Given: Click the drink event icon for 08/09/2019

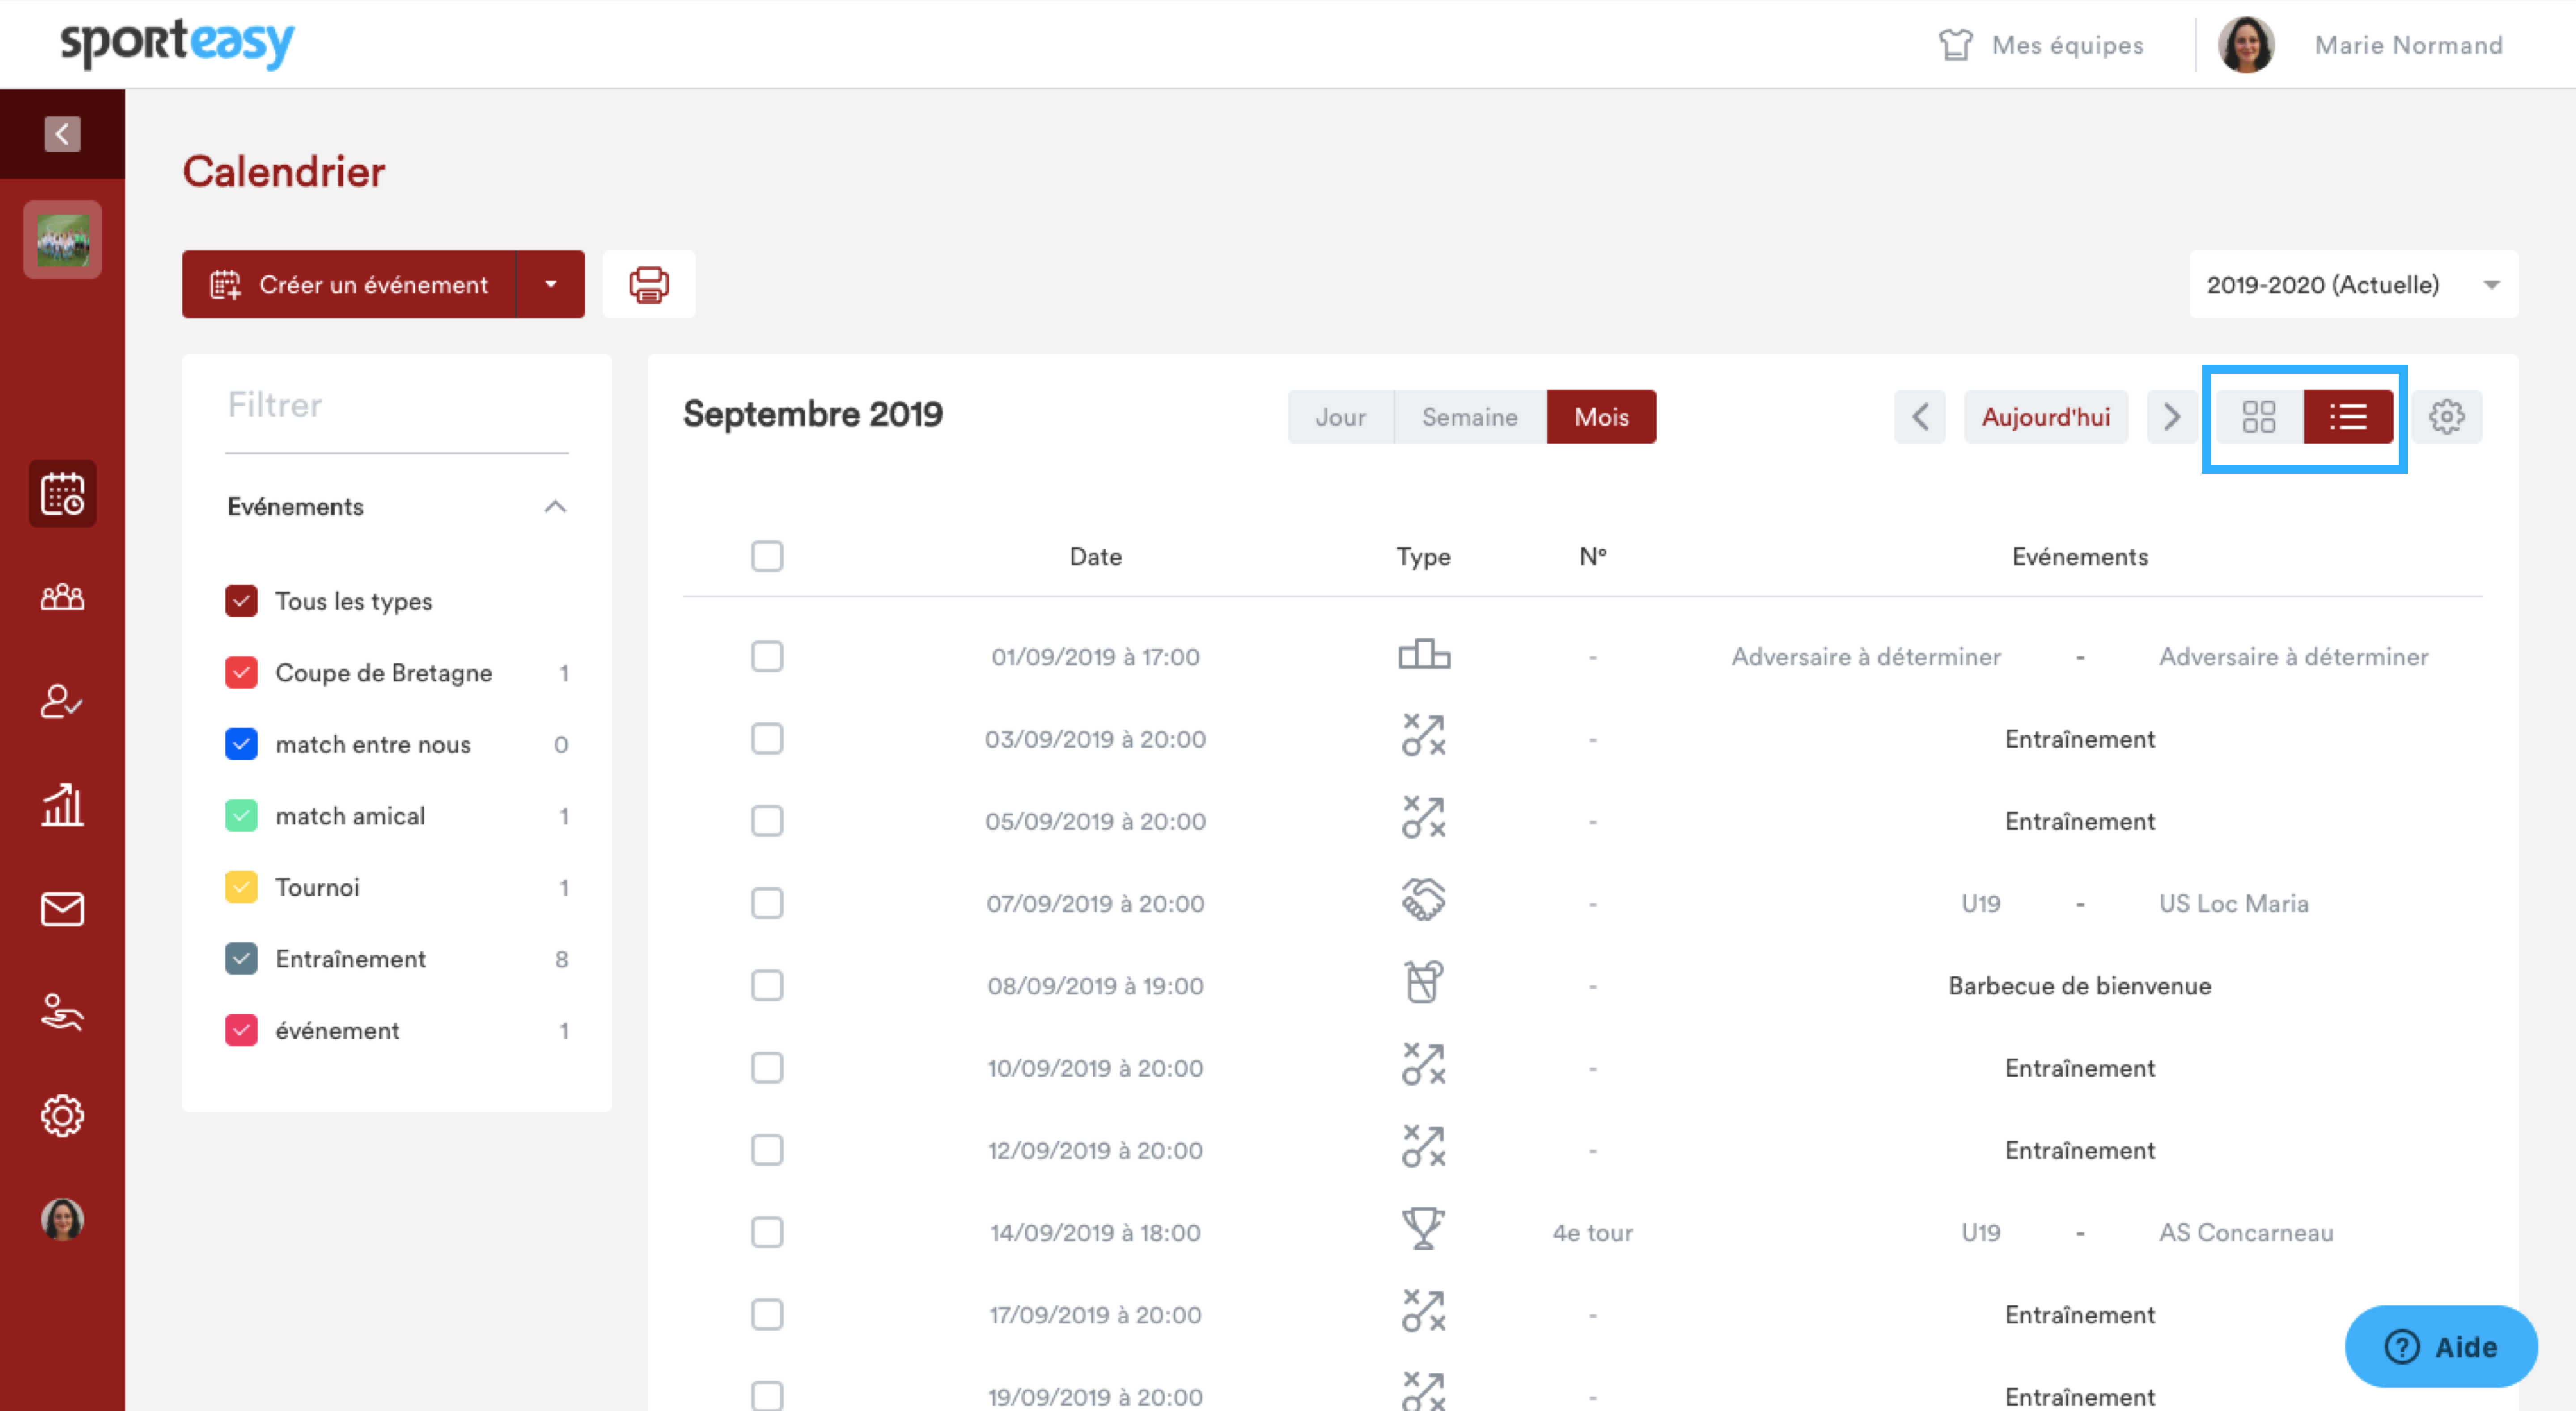Looking at the screenshot, I should tap(1424, 982).
